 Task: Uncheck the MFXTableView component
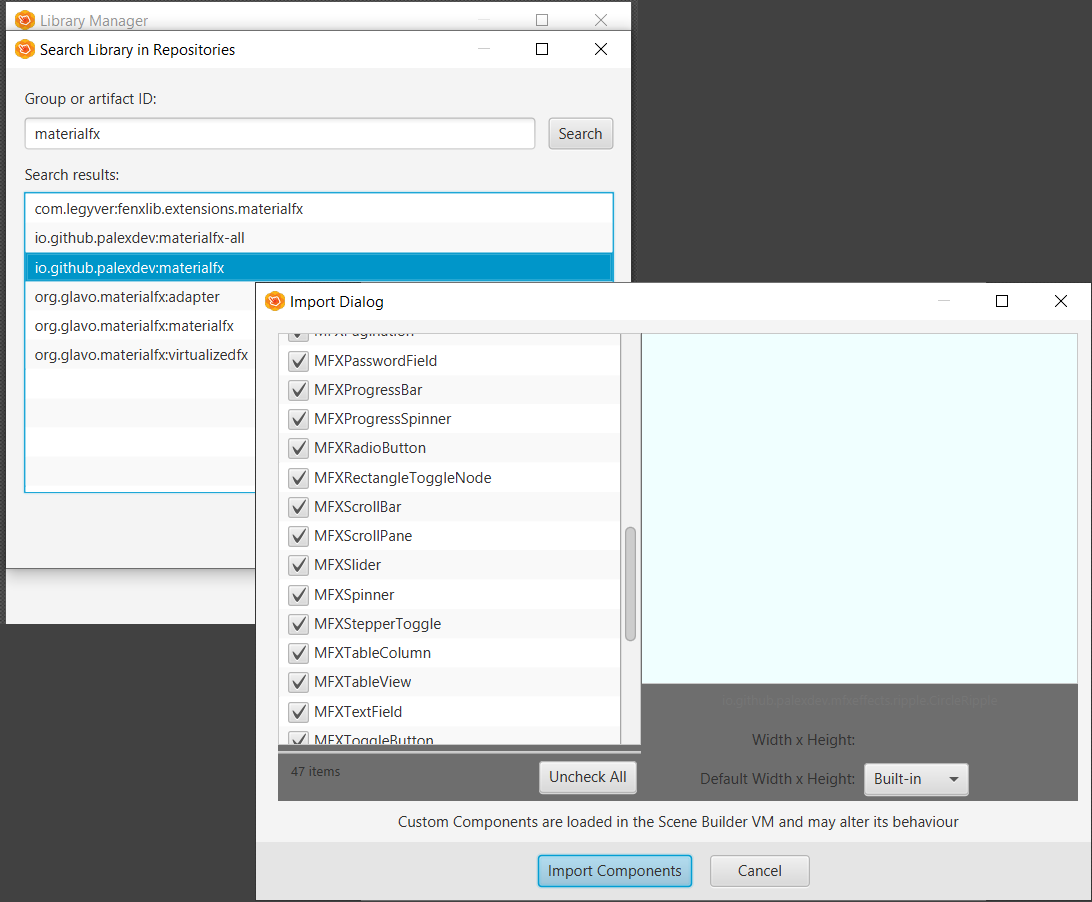point(297,682)
